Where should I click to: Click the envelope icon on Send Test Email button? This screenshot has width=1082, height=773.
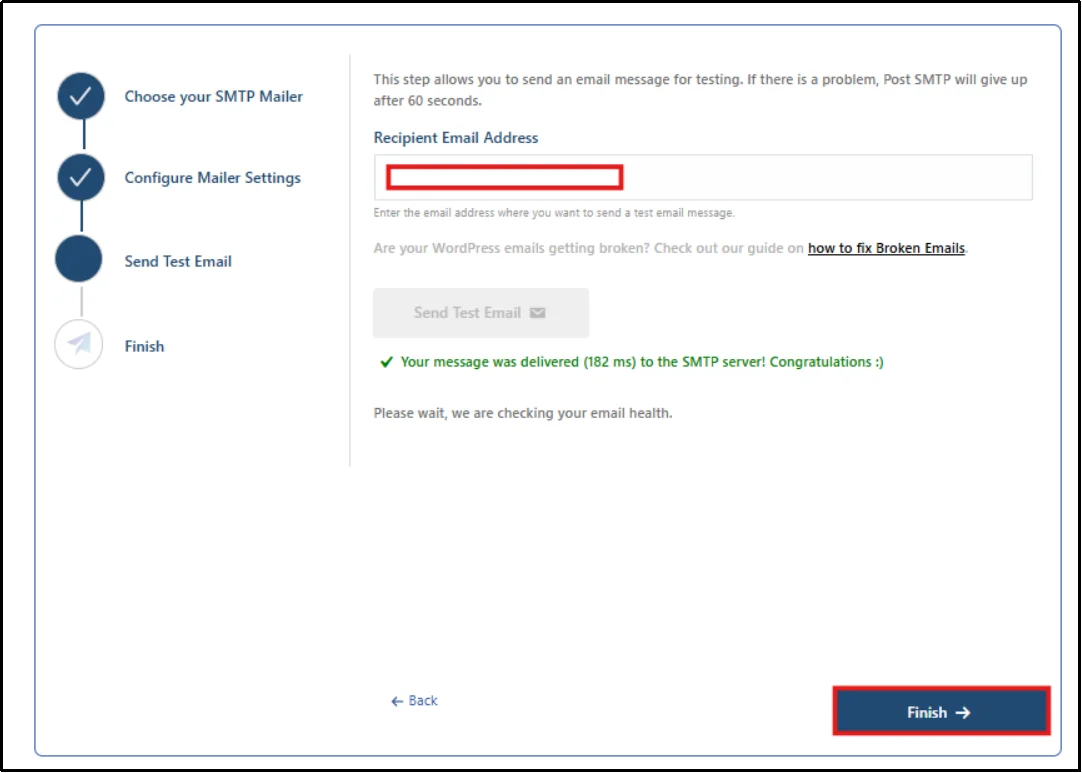538,313
